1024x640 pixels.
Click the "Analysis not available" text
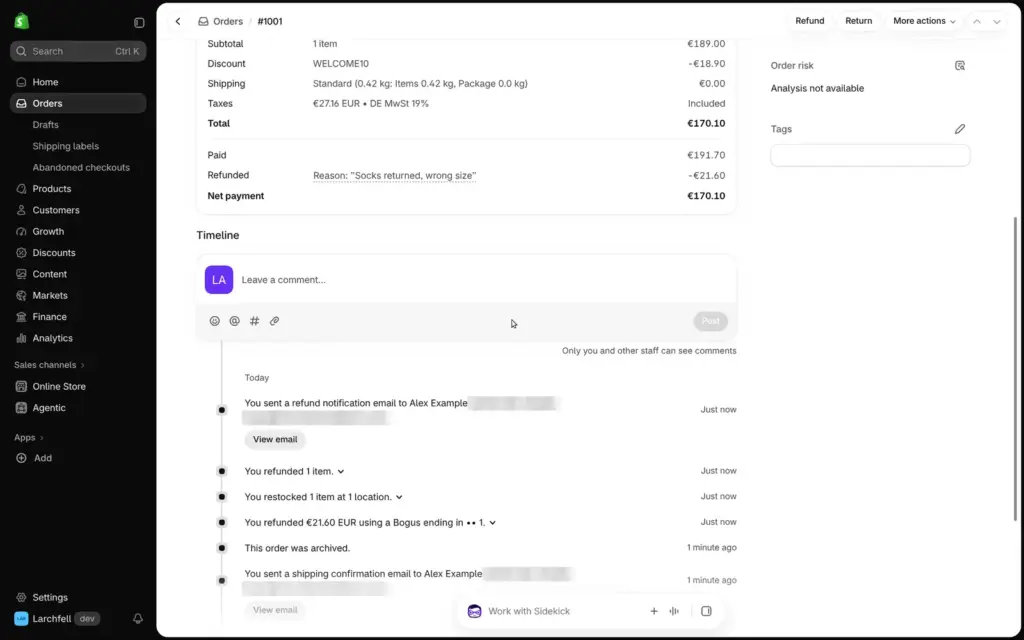point(817,88)
